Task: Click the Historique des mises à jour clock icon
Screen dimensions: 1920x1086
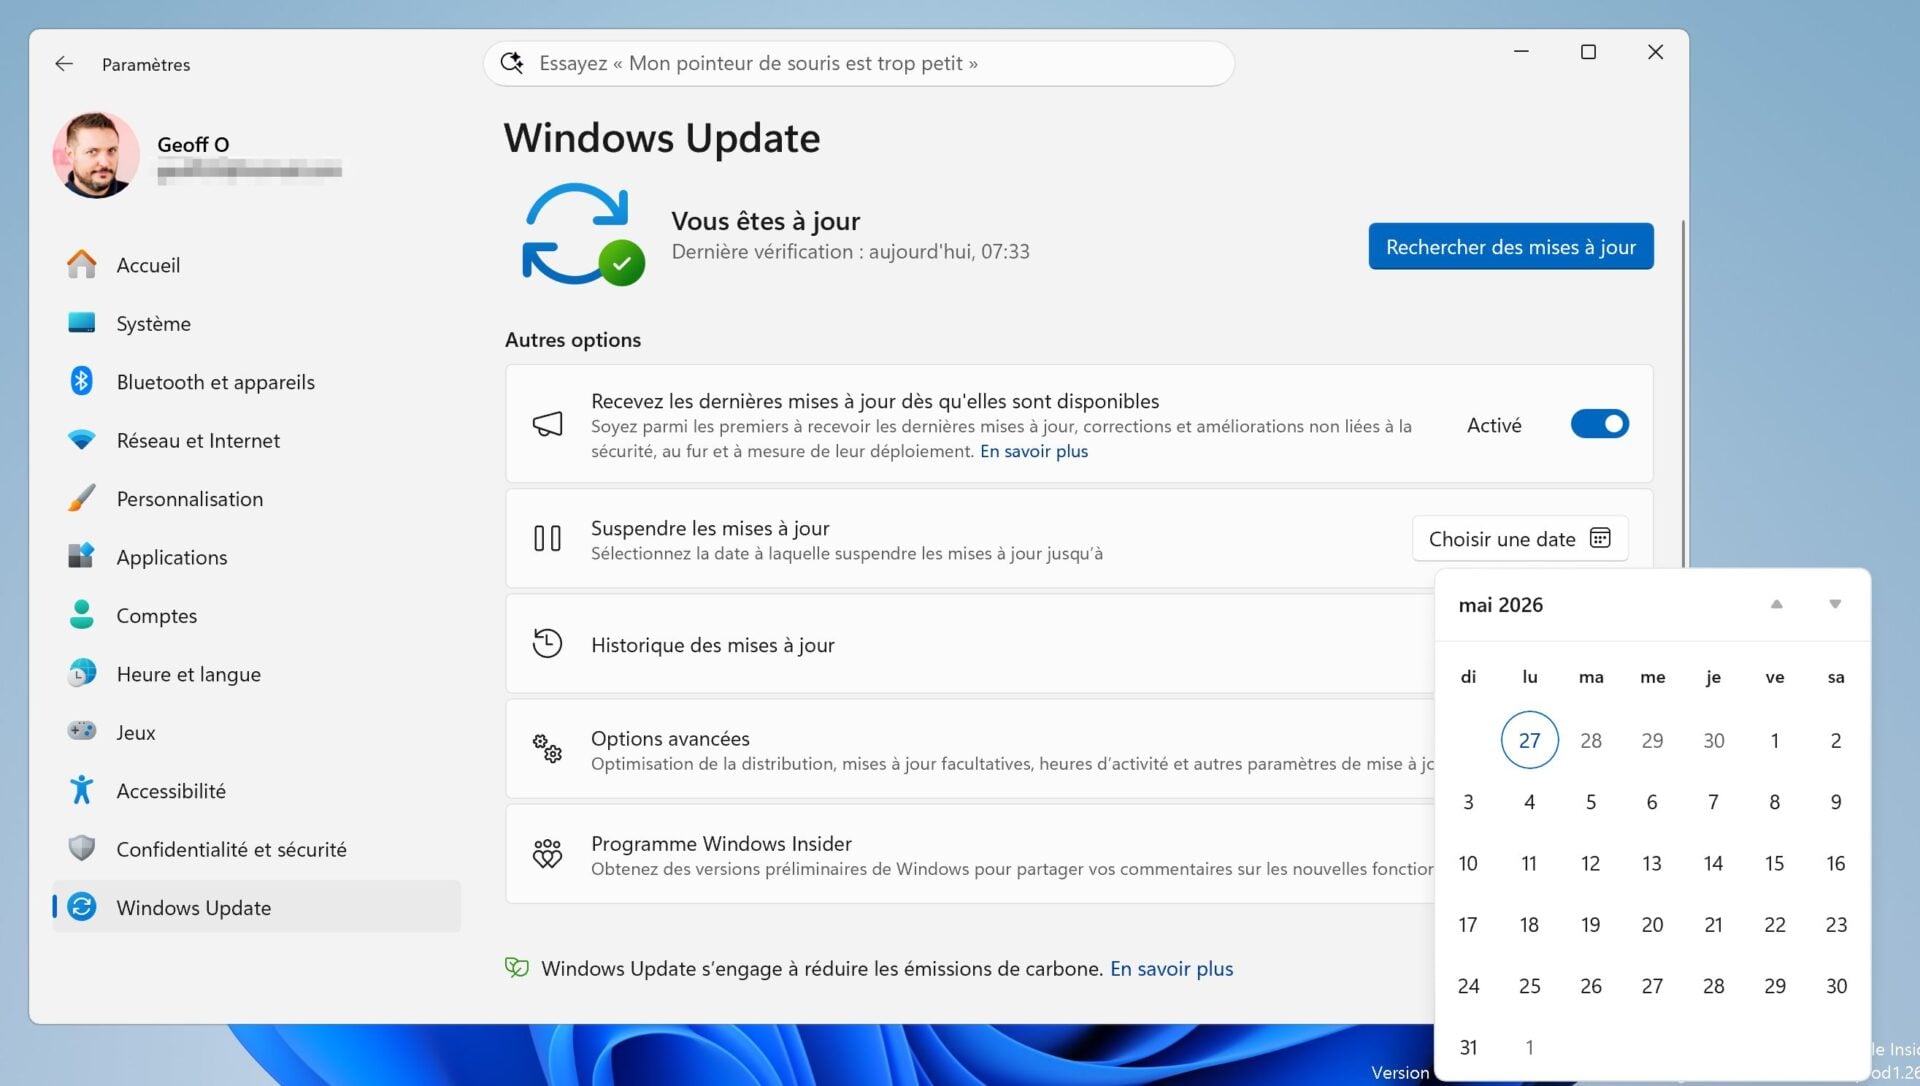Action: (x=548, y=643)
